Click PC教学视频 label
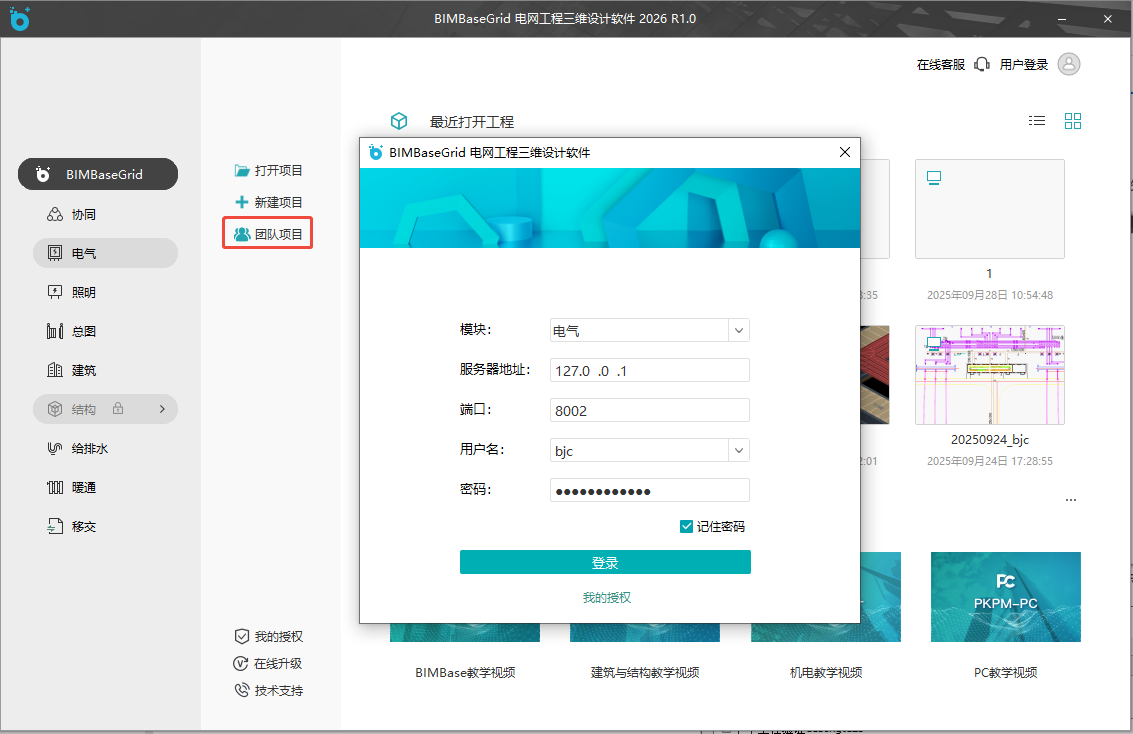1133x734 pixels. [x=1005, y=673]
